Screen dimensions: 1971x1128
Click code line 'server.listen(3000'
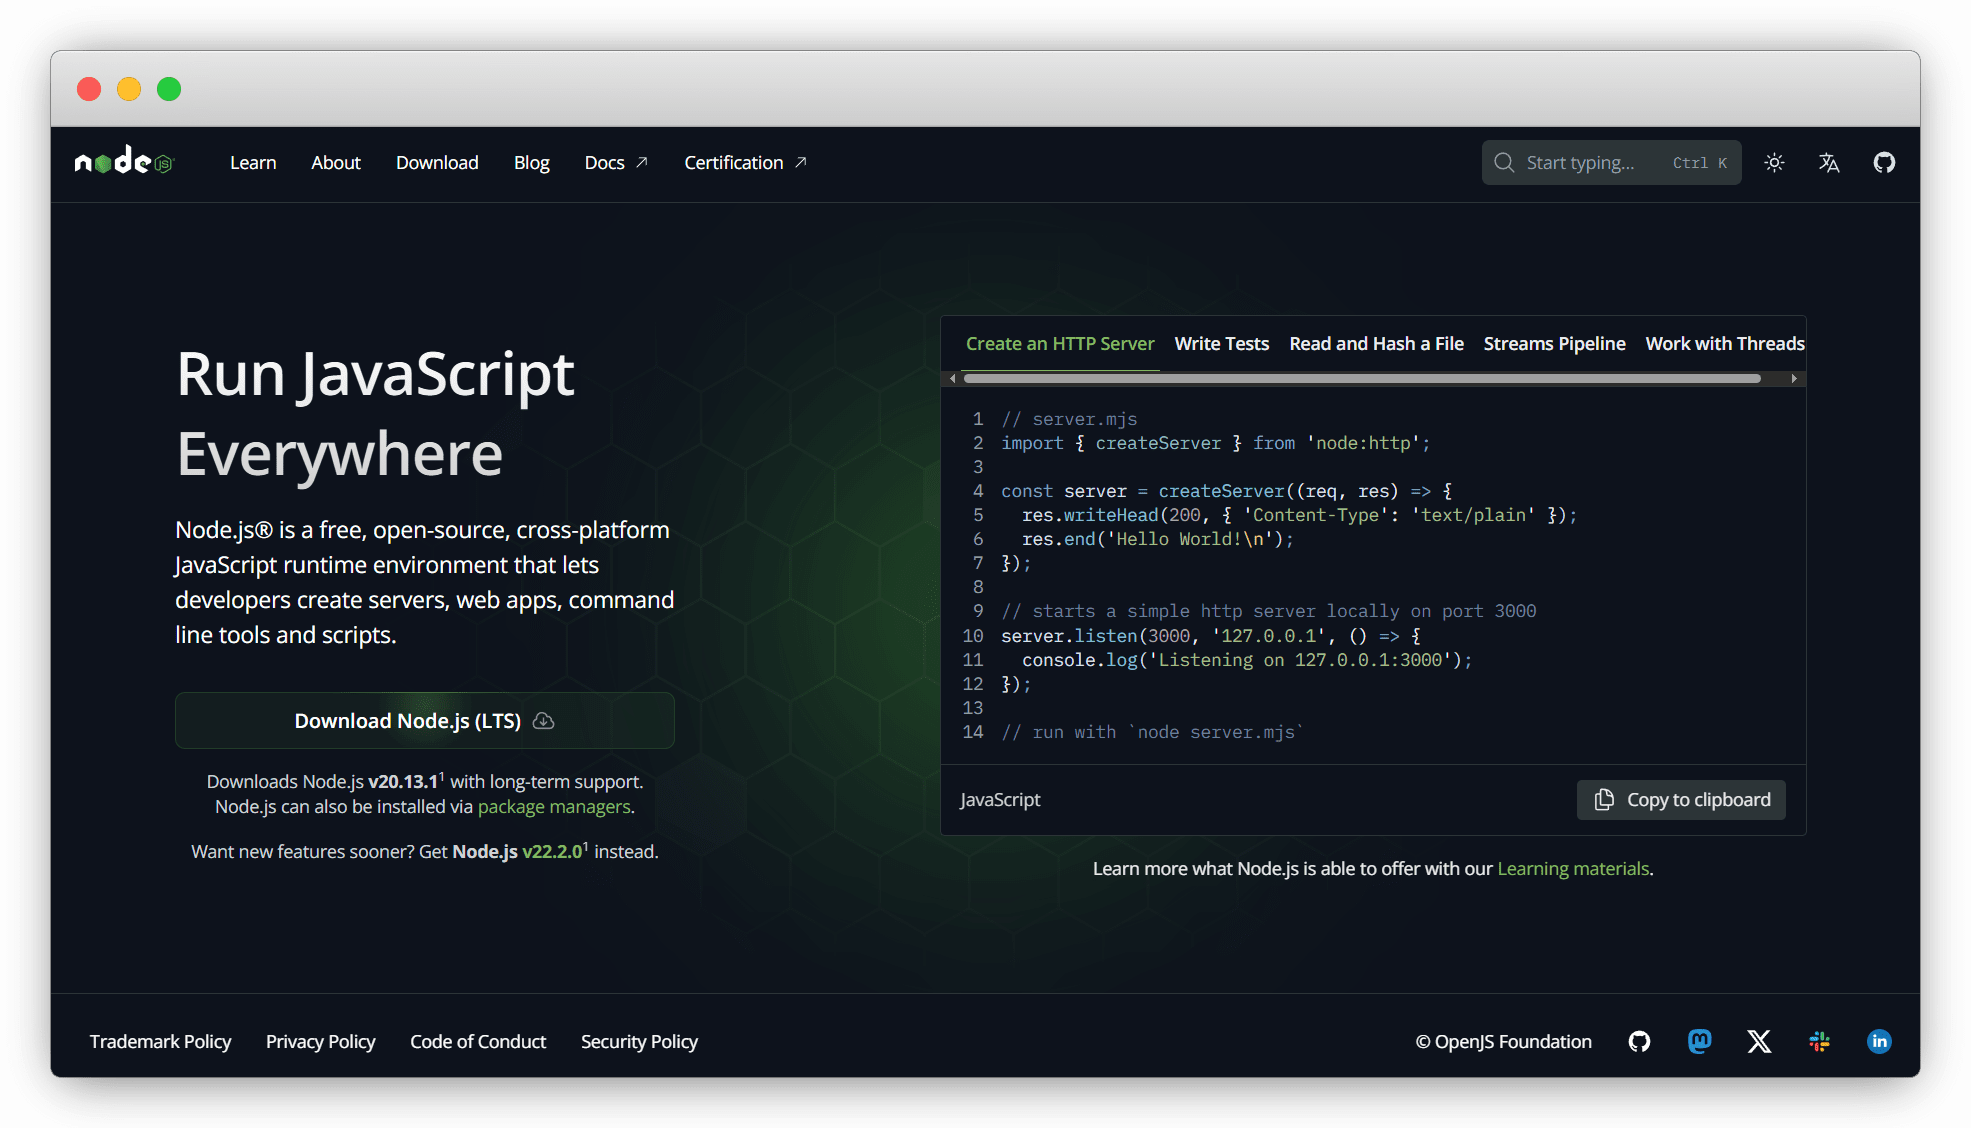coord(1211,636)
